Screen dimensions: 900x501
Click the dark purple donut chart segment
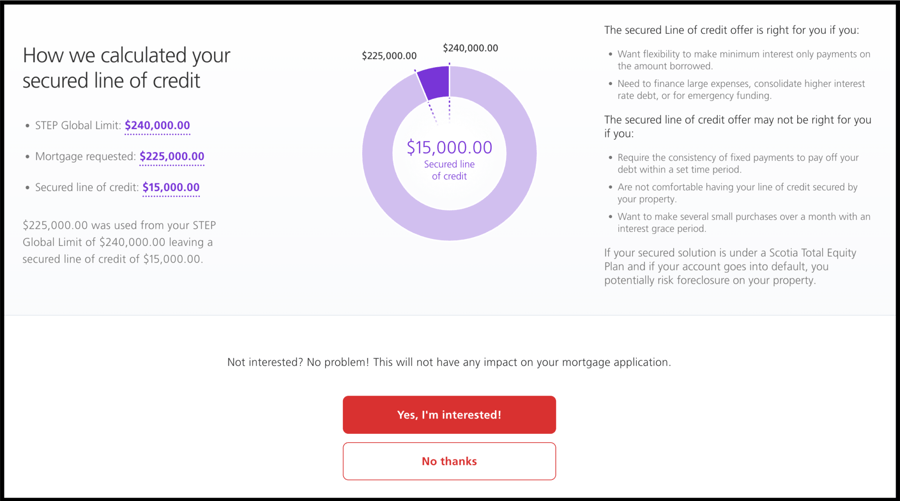point(434,82)
